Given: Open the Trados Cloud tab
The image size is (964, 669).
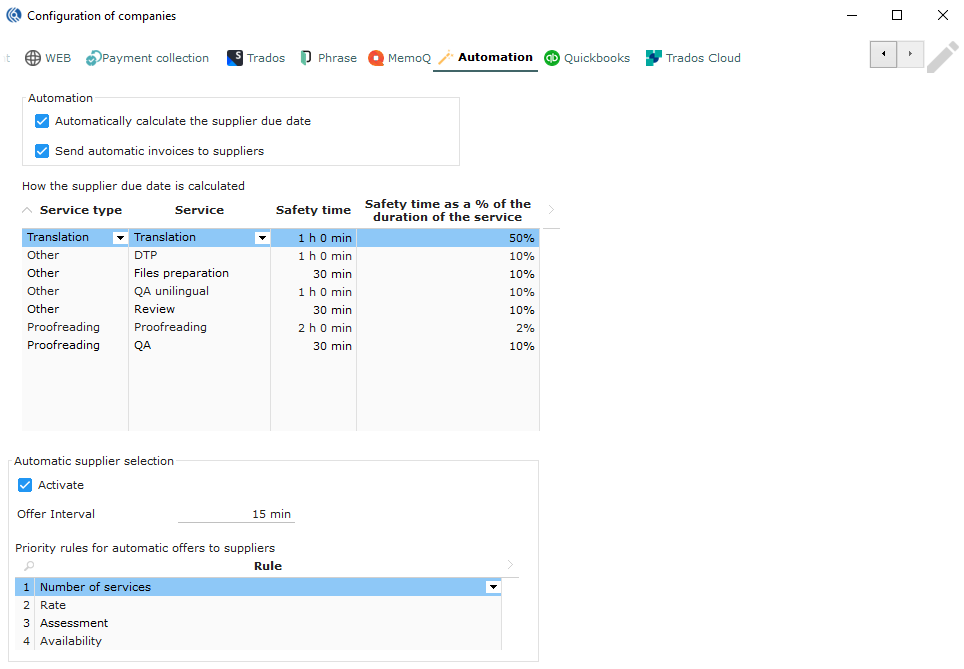Looking at the screenshot, I should (703, 58).
